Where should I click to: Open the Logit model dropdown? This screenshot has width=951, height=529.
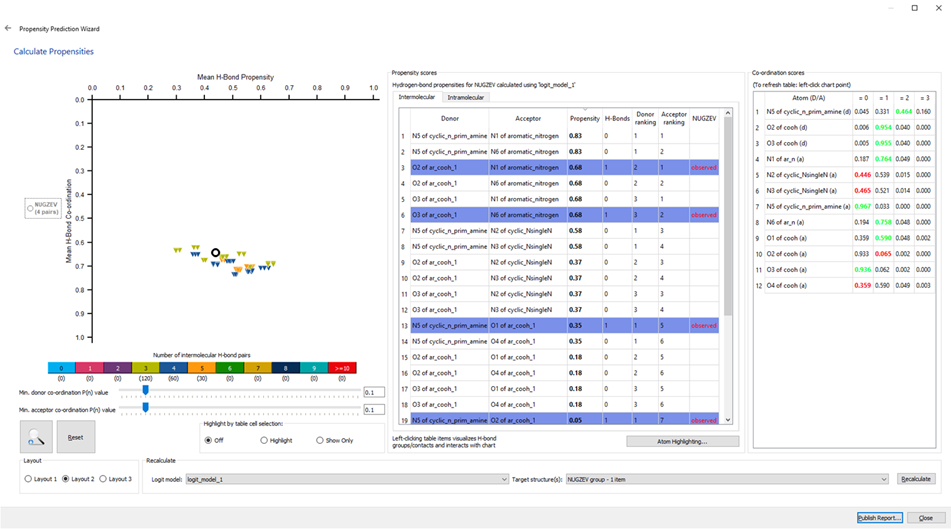click(347, 479)
